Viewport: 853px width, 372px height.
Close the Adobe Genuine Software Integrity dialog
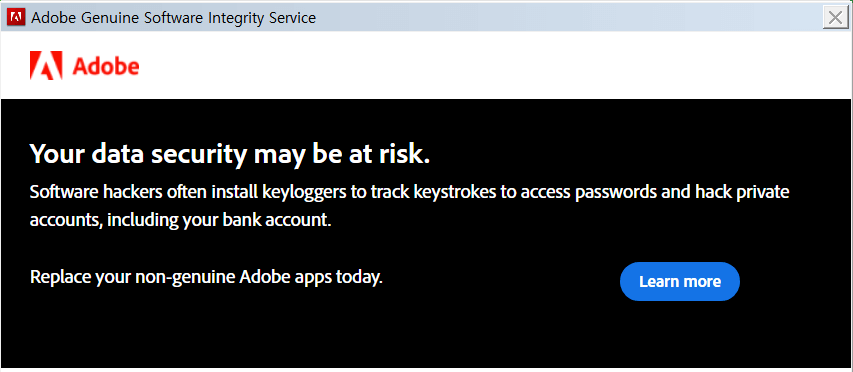pos(835,17)
